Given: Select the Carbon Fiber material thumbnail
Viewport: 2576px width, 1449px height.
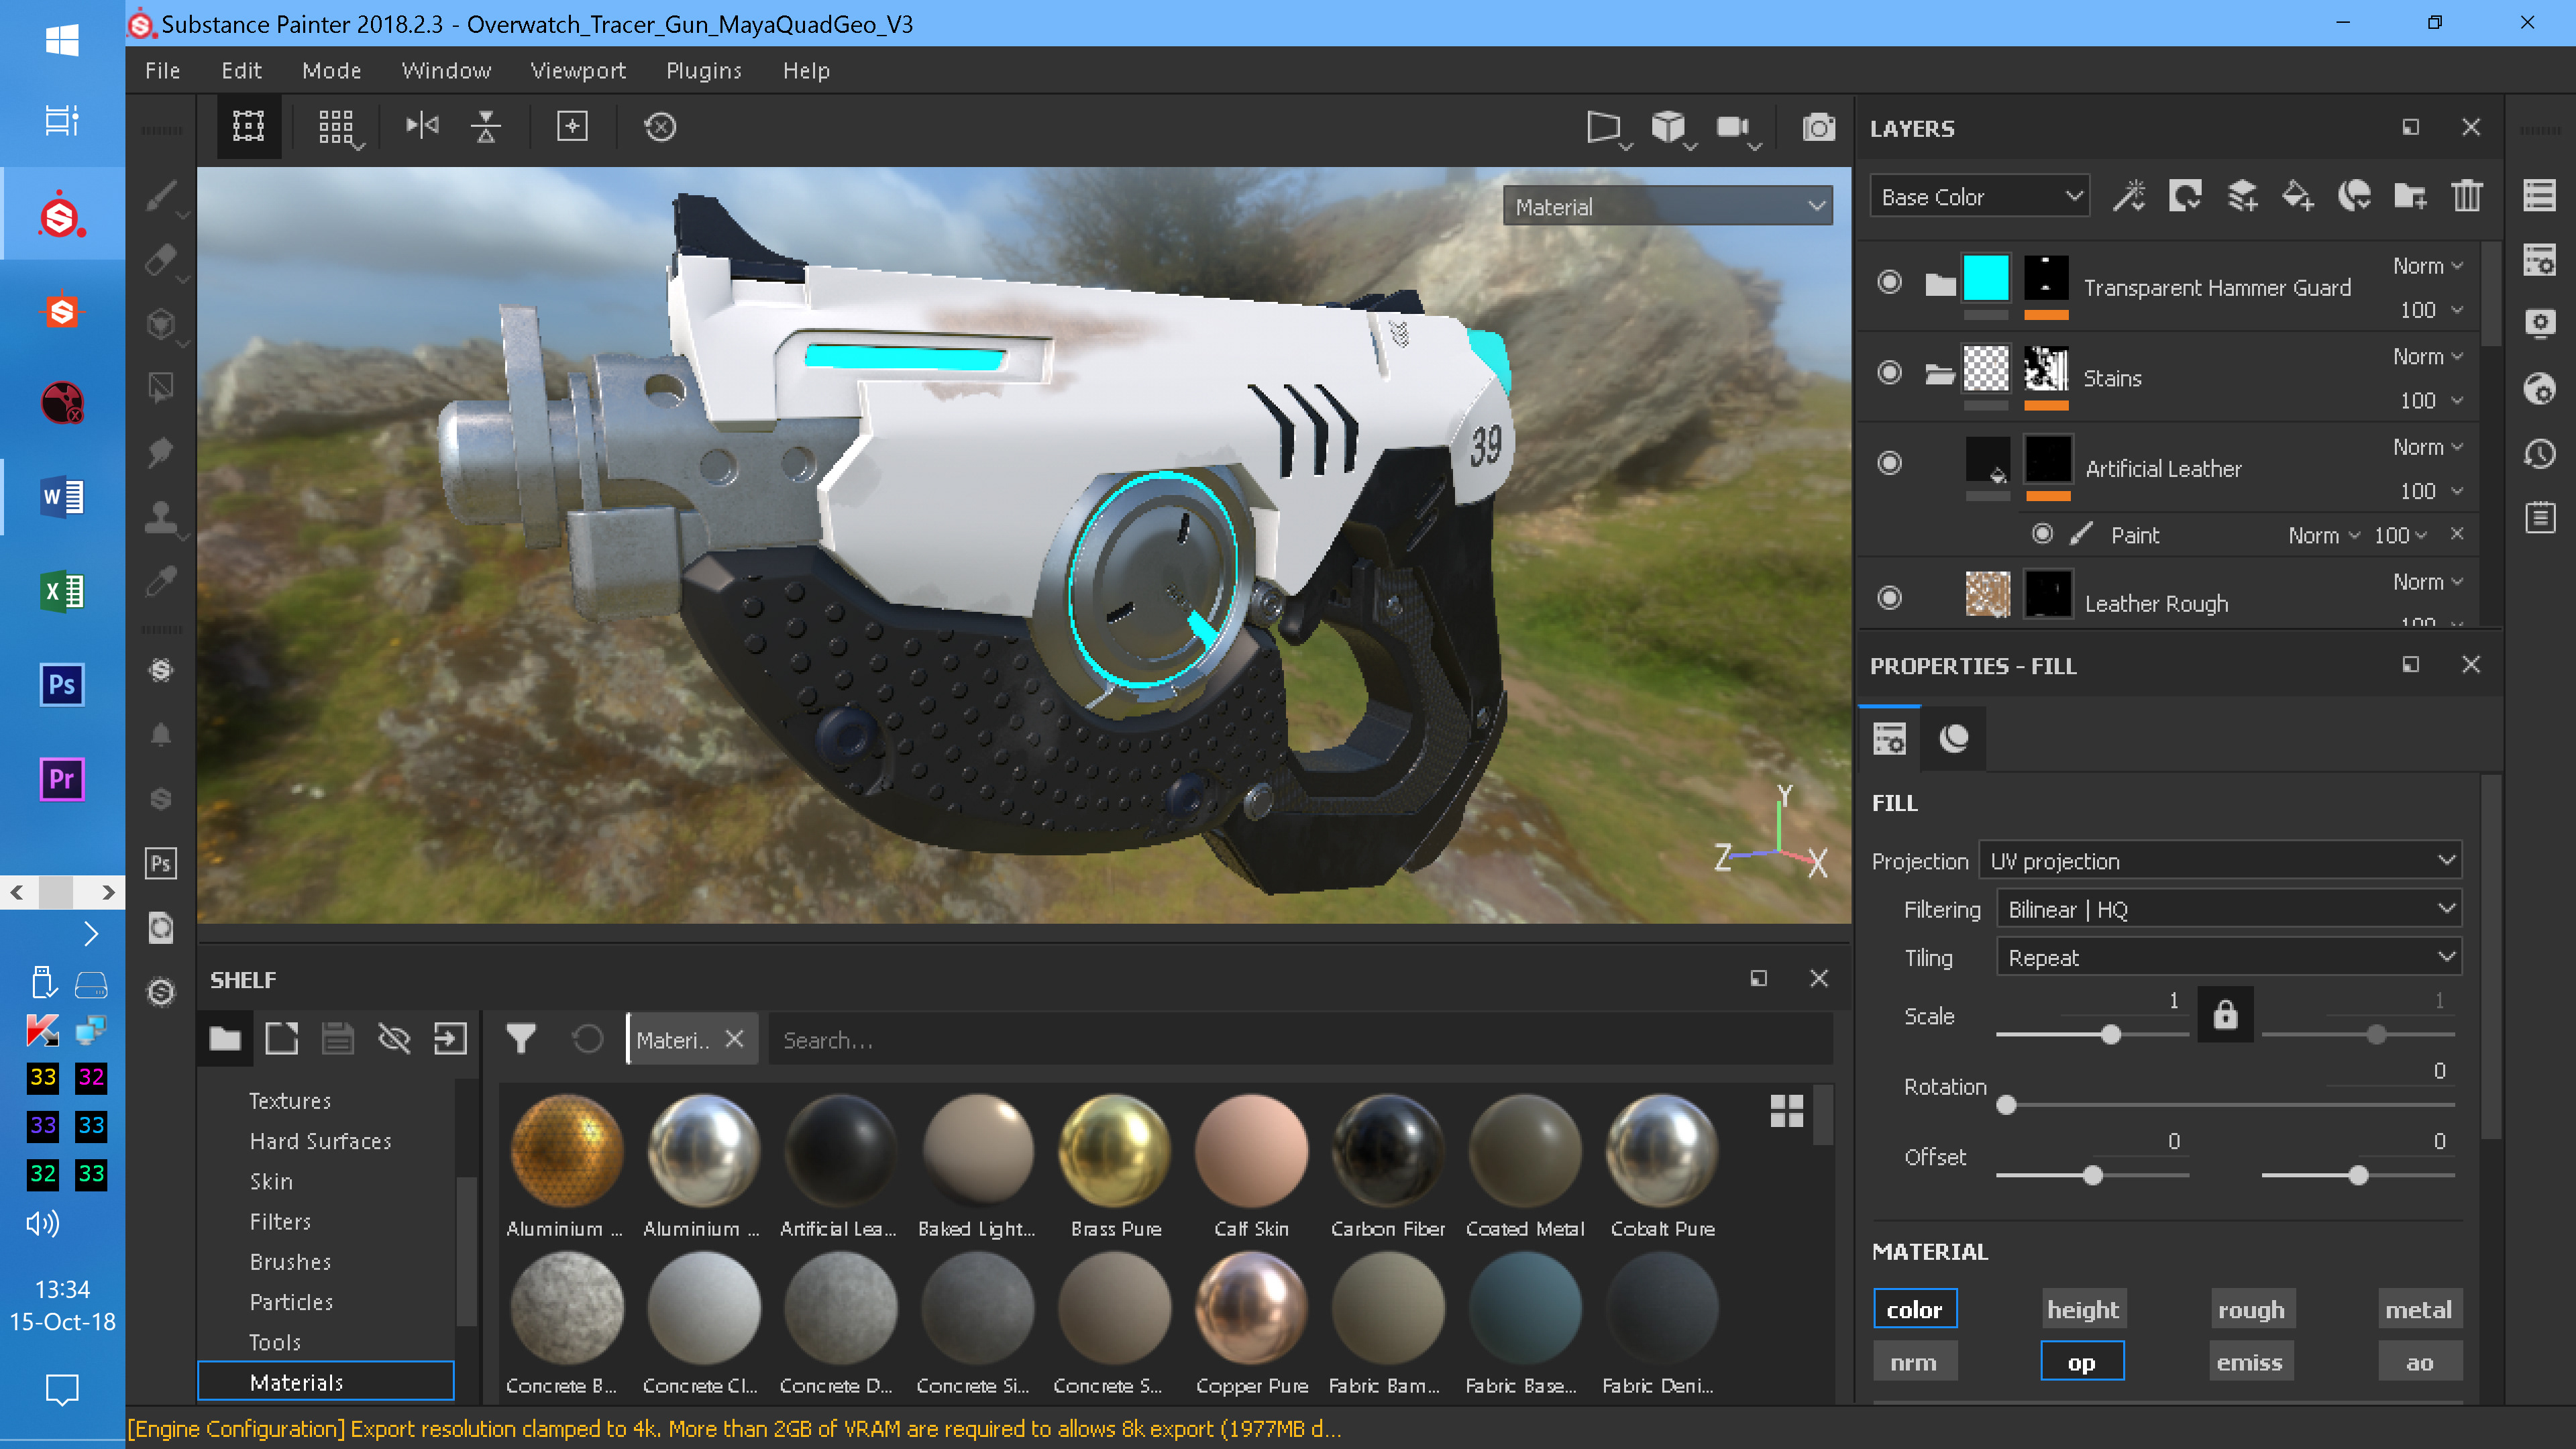Looking at the screenshot, I should [x=1387, y=1150].
